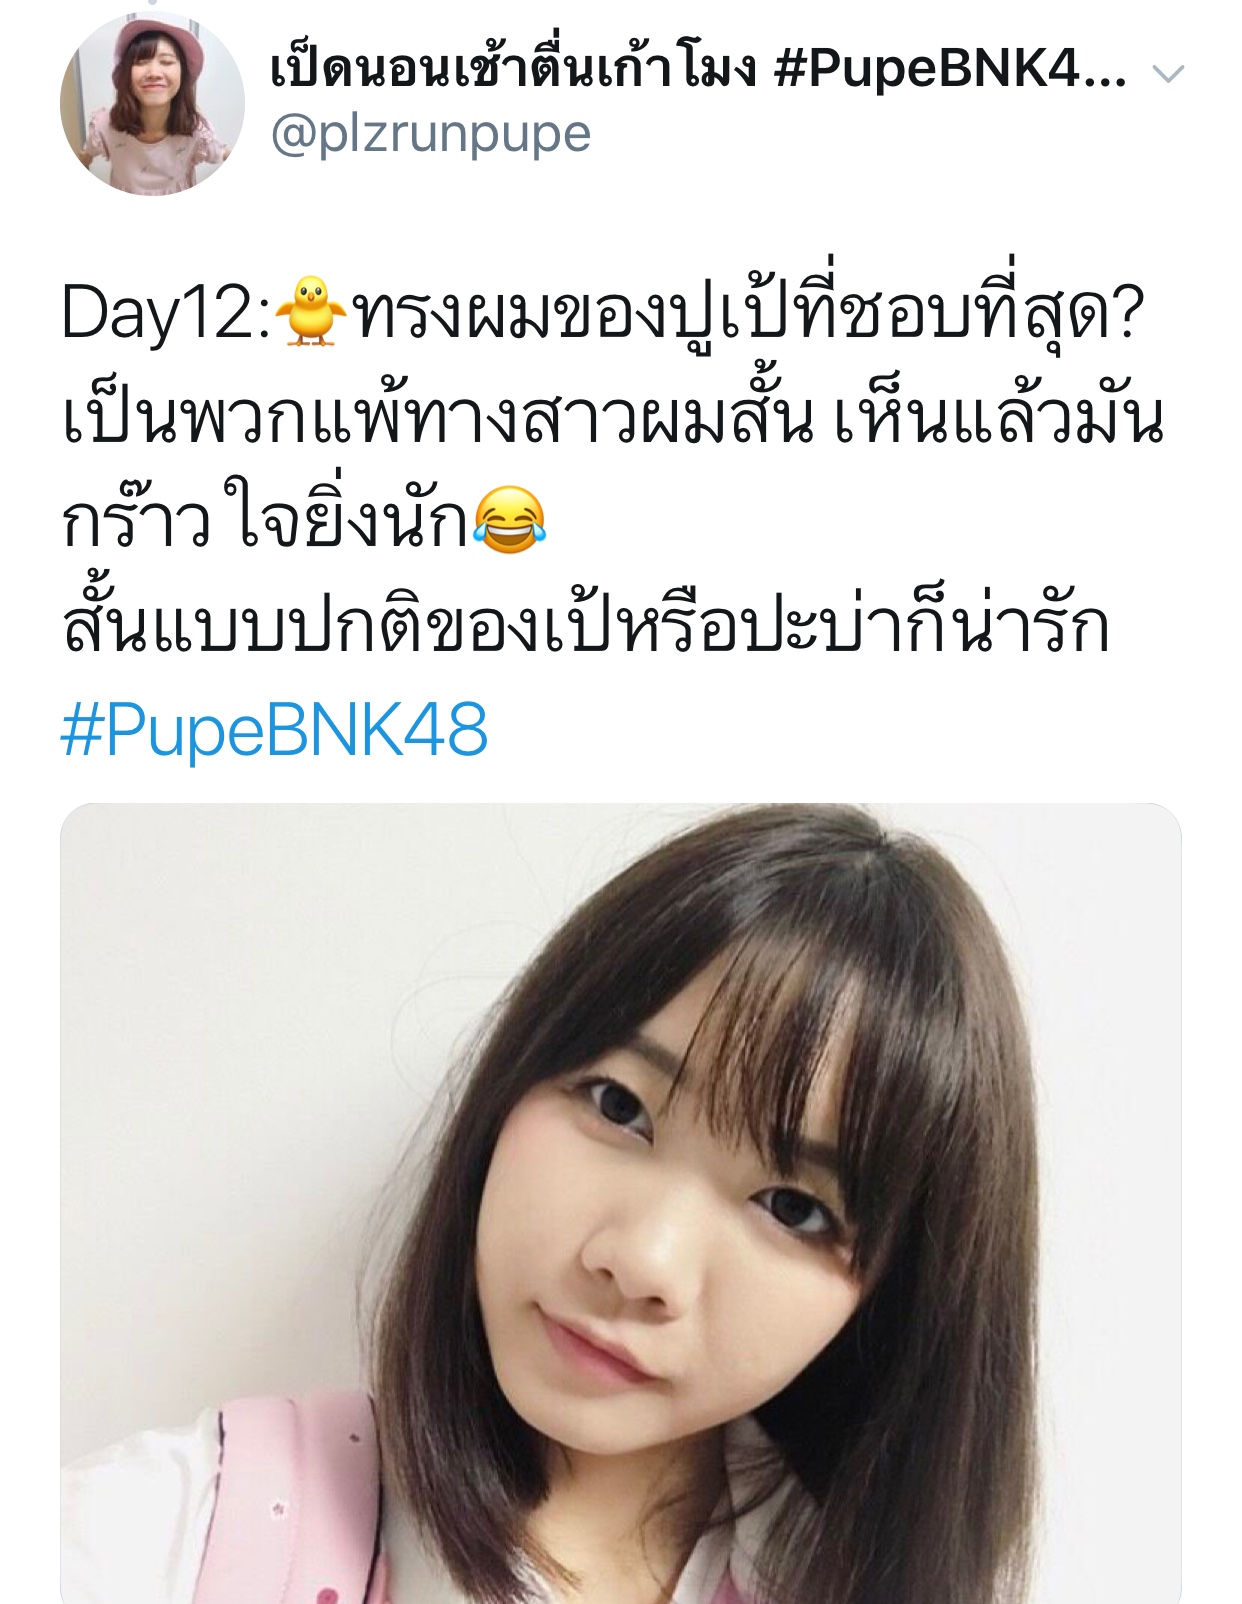This screenshot has height=1604, width=1242.
Task: Open the #PupeBNK48 hashtag link in tweet
Action: (274, 729)
